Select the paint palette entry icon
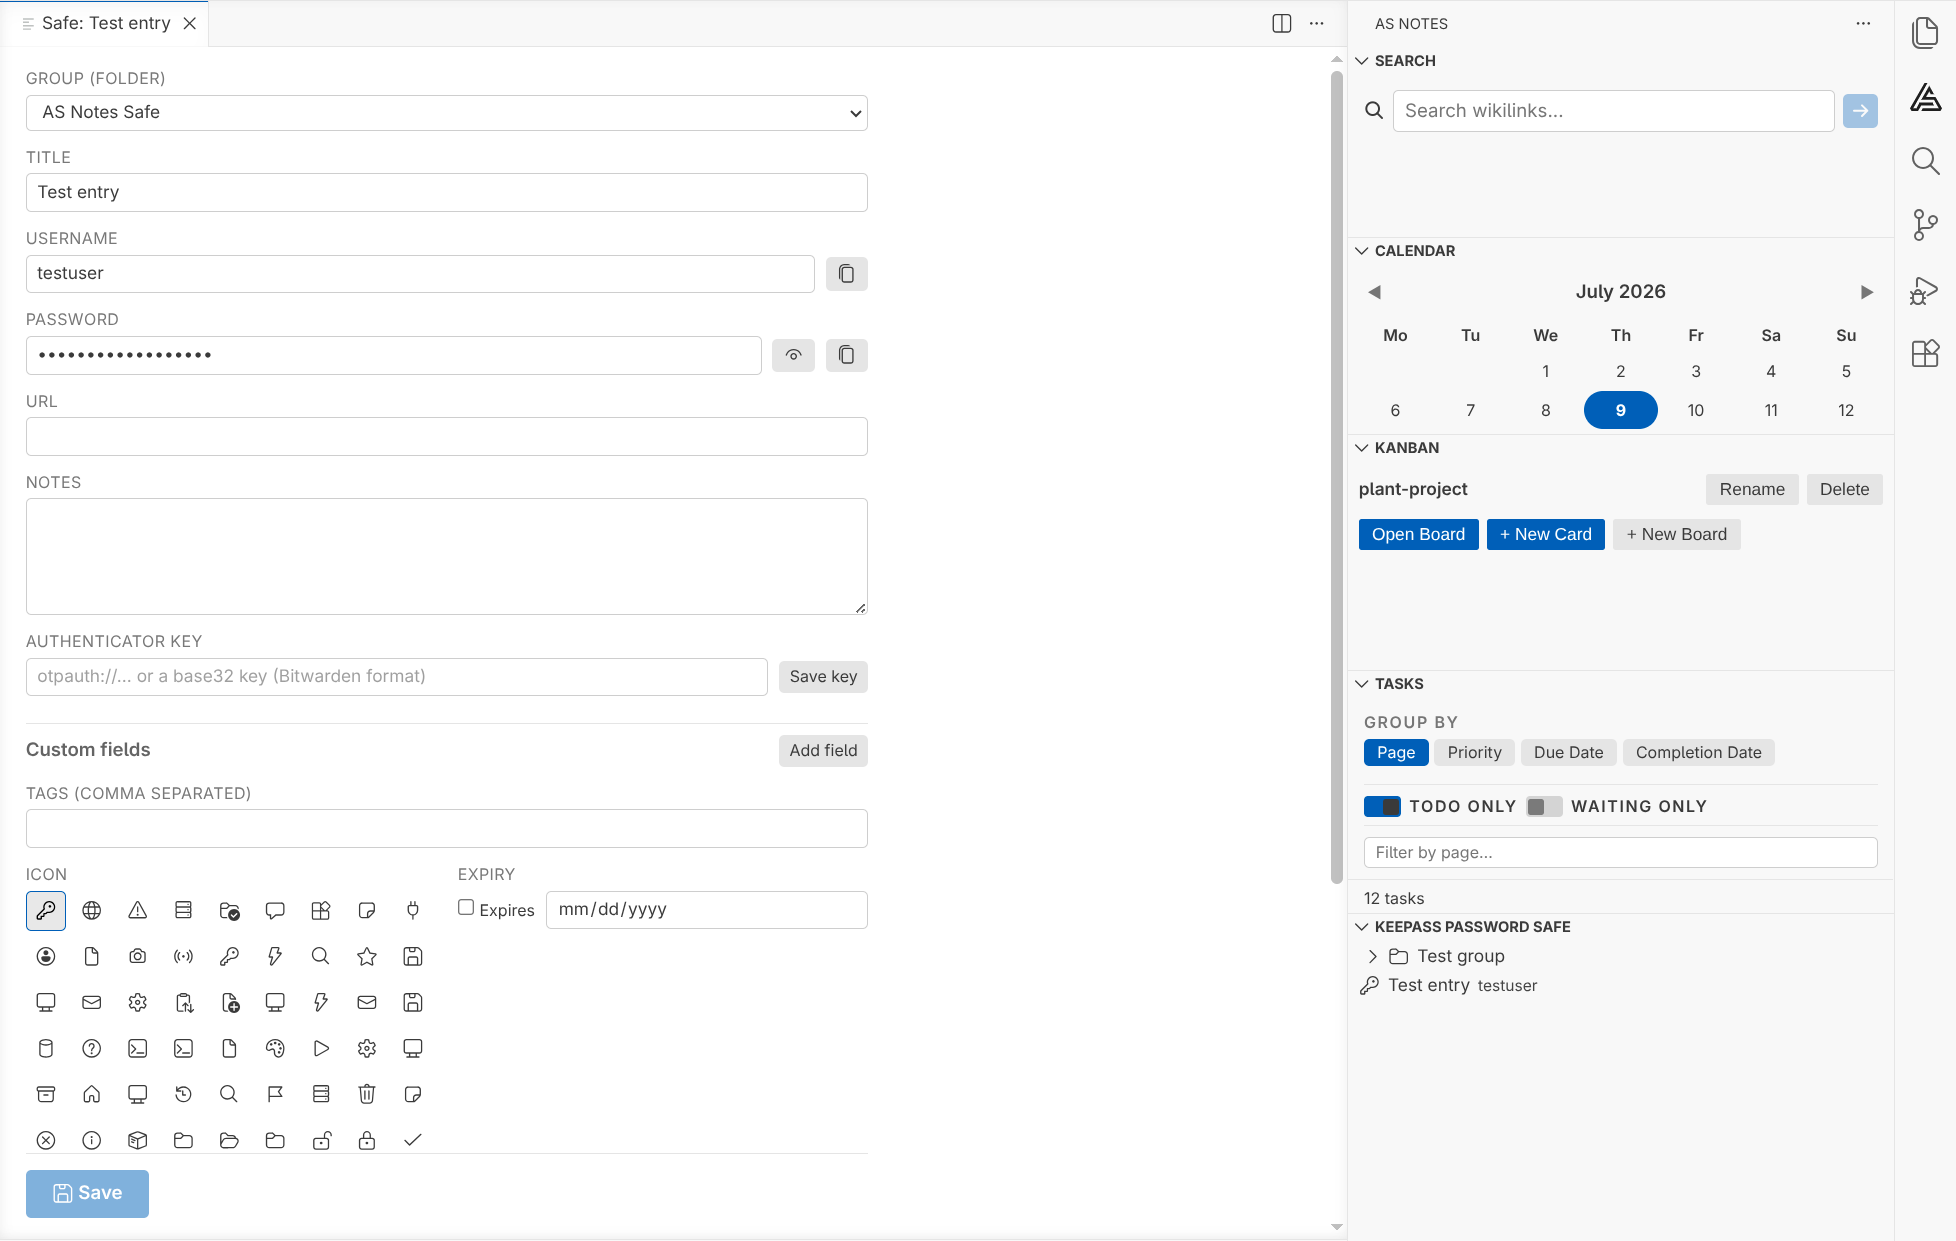Screen dimensions: 1956x1241 tap(275, 1048)
